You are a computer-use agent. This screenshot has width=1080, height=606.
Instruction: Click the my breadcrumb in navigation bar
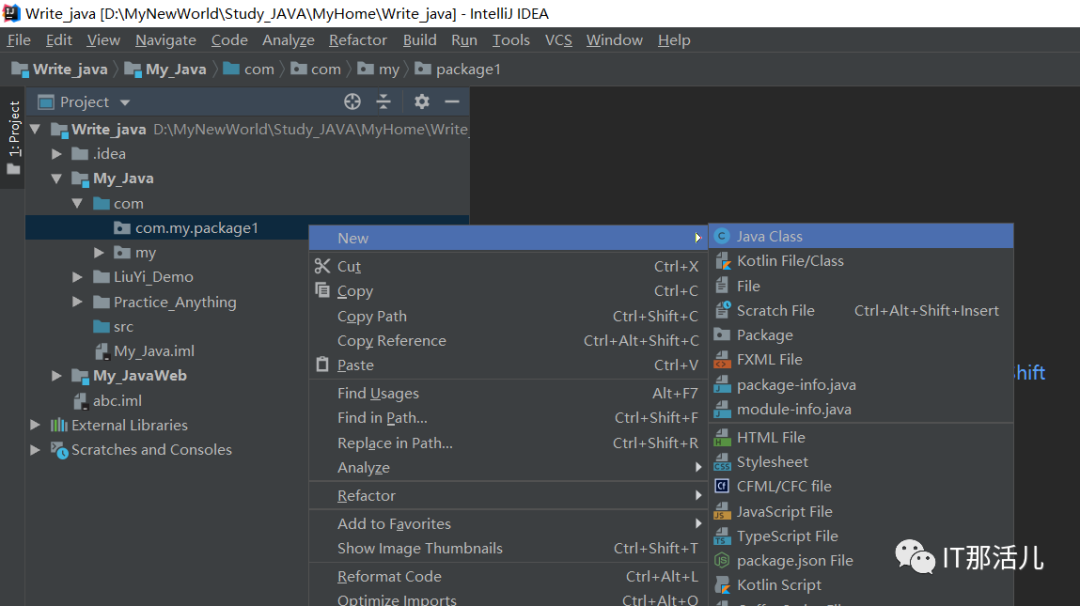click(379, 69)
